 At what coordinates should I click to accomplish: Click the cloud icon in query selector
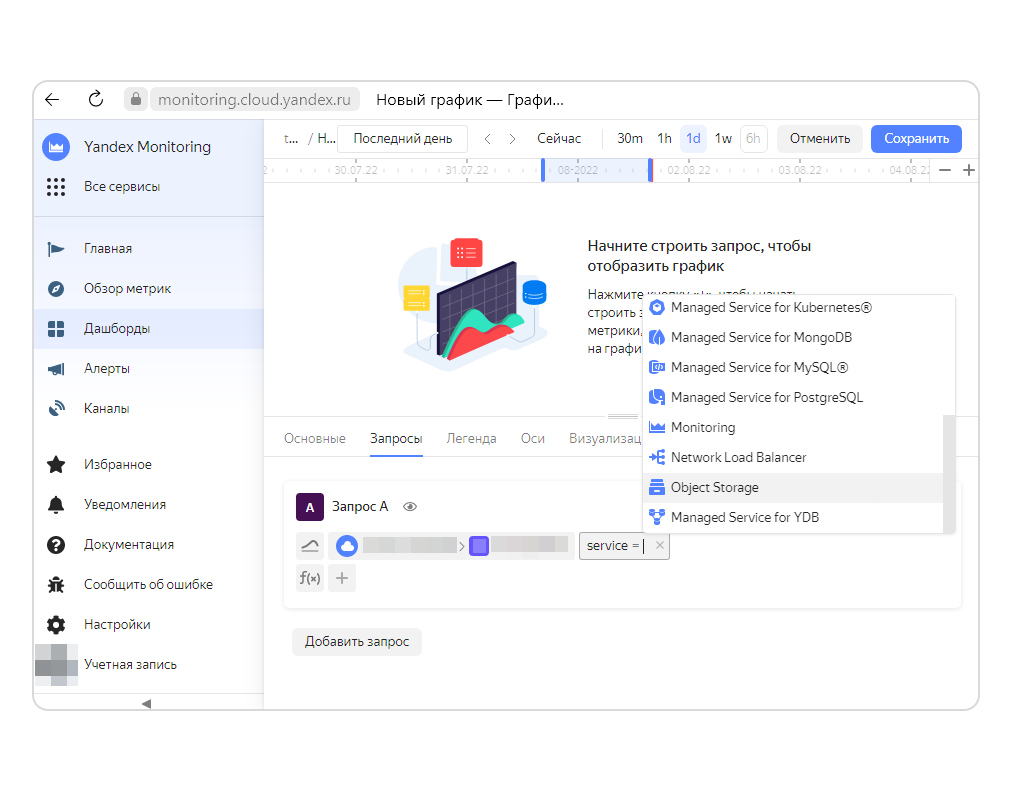347,546
